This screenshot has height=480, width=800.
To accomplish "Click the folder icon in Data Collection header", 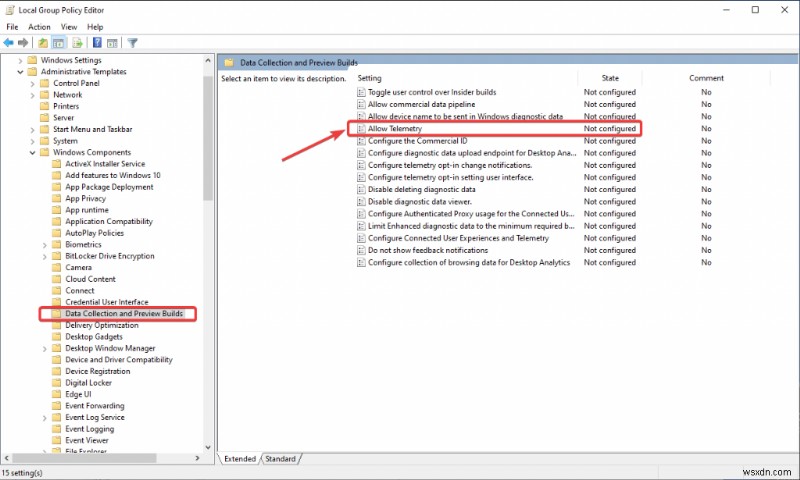I will pos(229,63).
